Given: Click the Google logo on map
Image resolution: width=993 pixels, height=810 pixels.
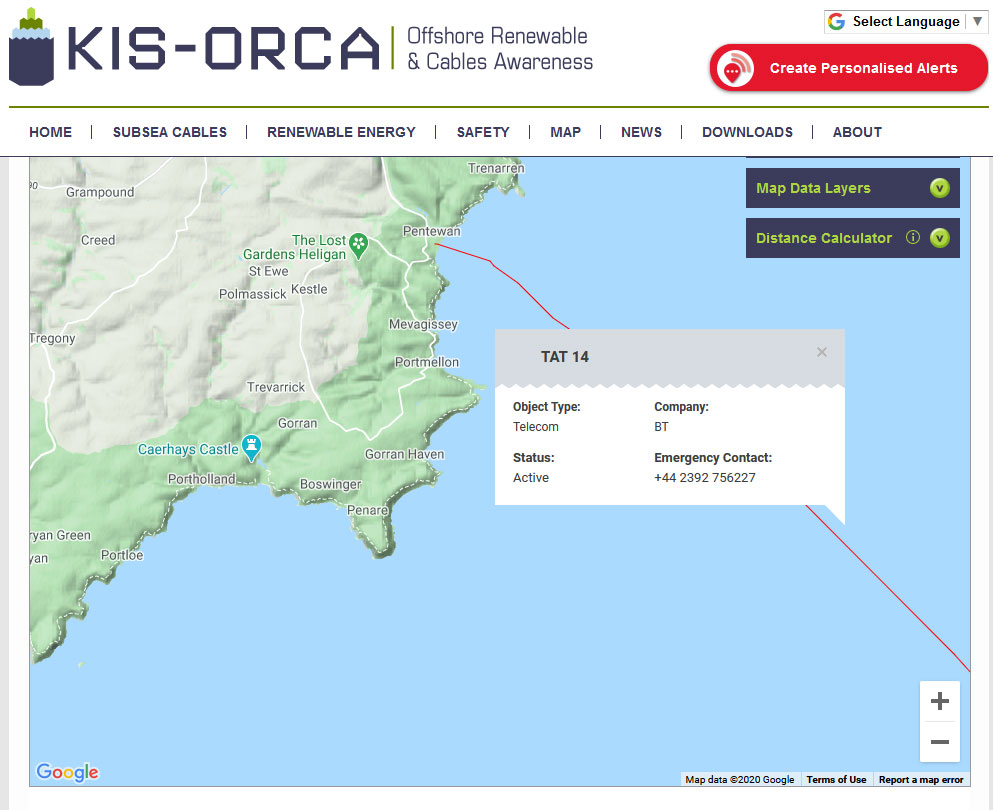Looking at the screenshot, I should point(67,771).
